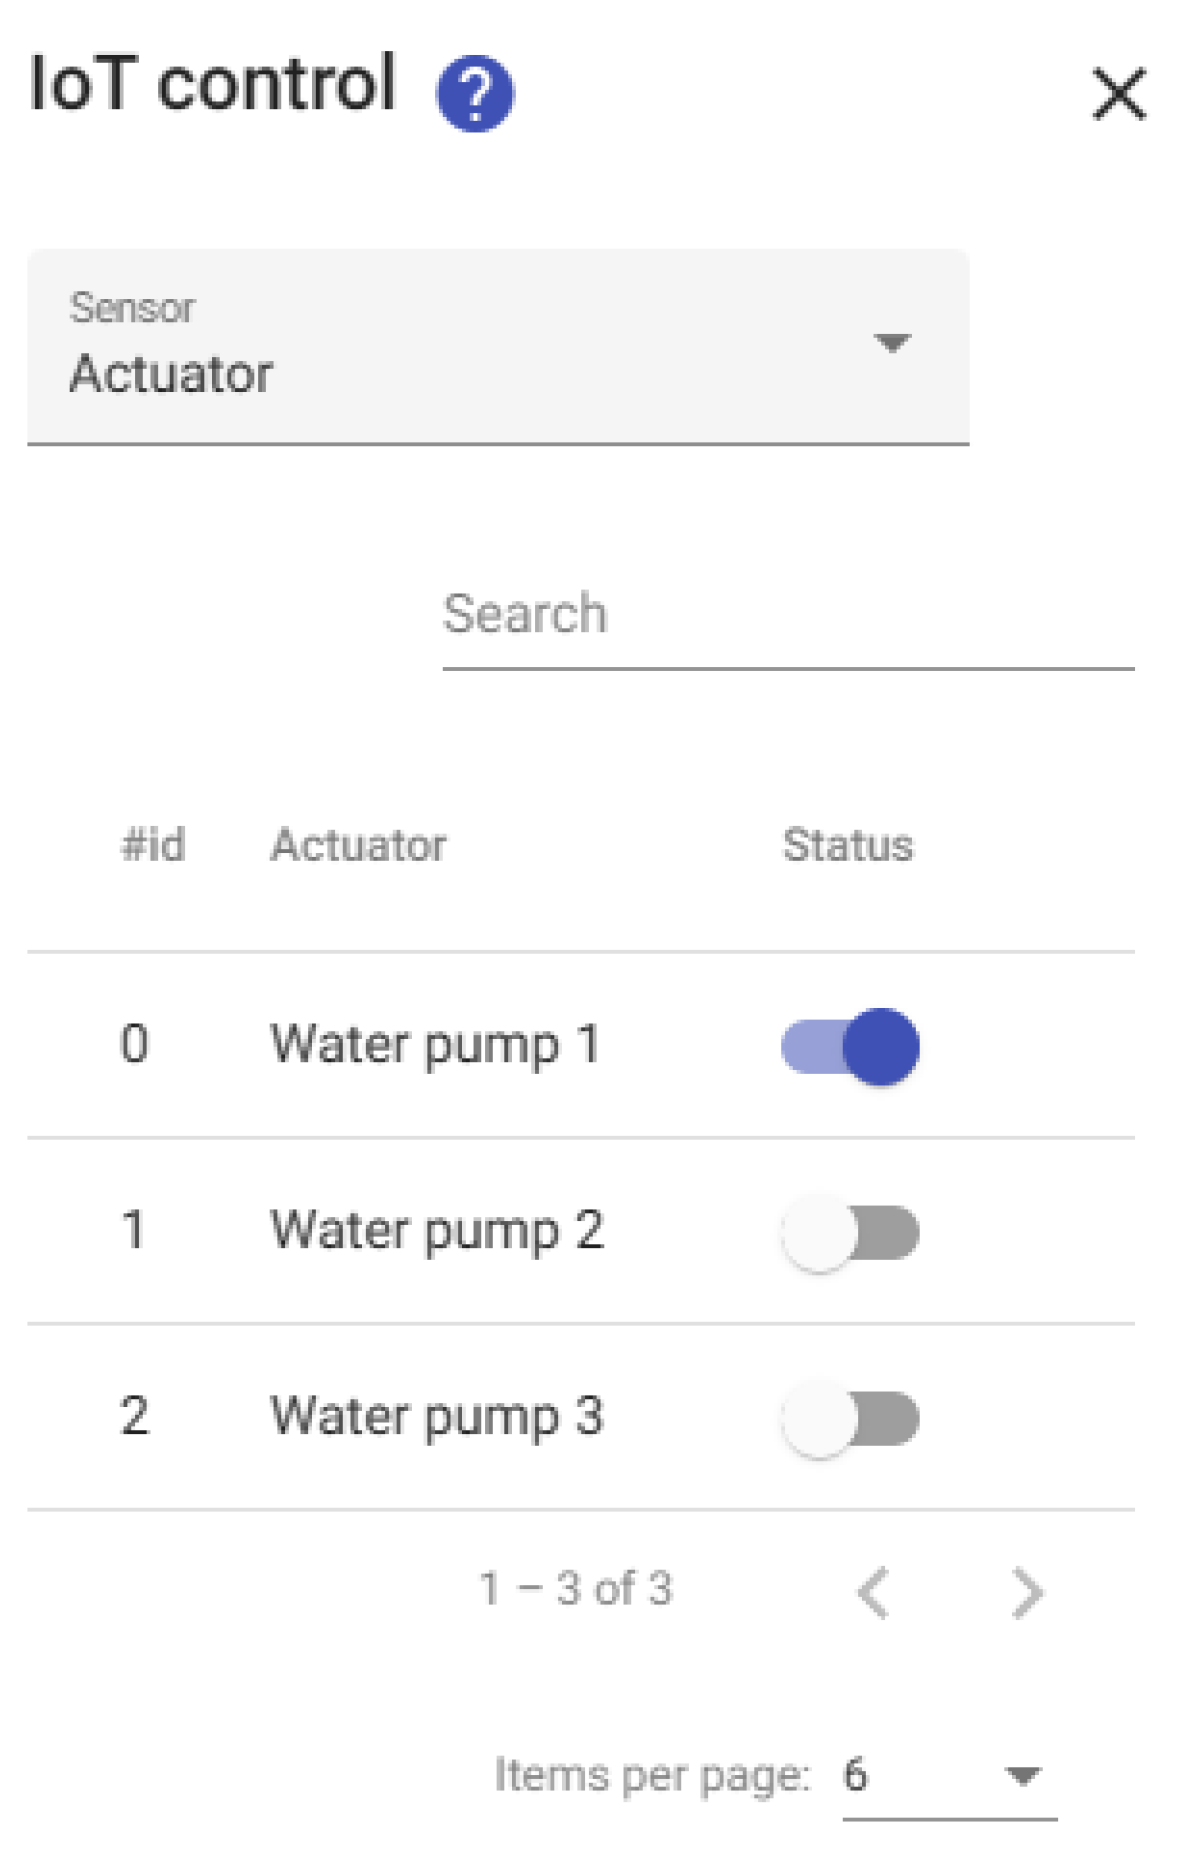Click the Items per page arrow icon
The height and width of the screenshot is (1867, 1194).
pos(1022,1776)
